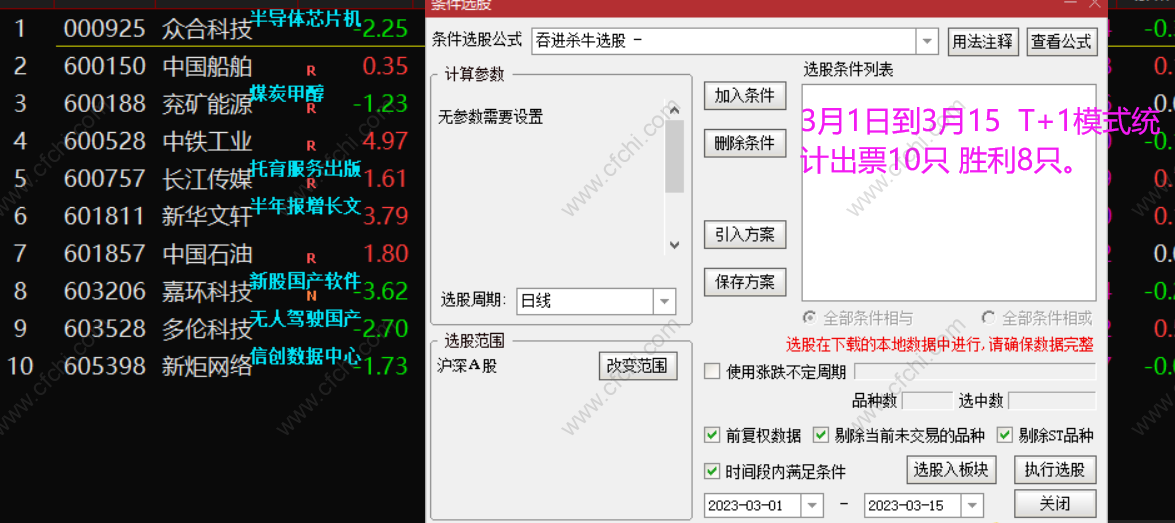Toggle the 前复权数据 checkbox
Image resolution: width=1175 pixels, height=523 pixels.
pyautogui.click(x=712, y=435)
